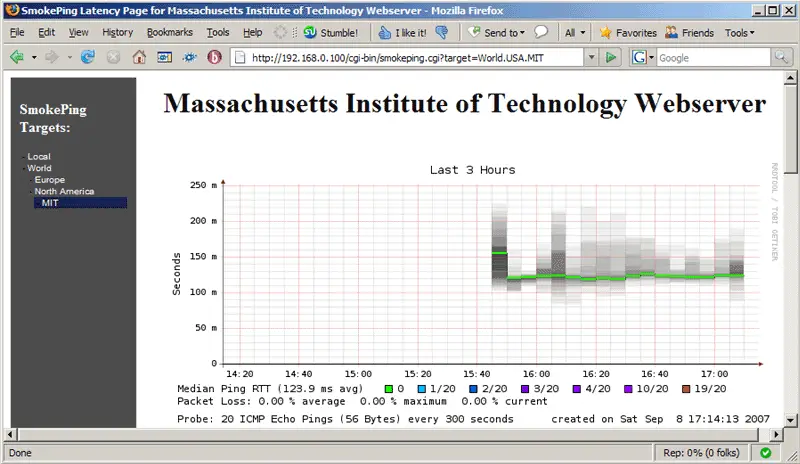Image resolution: width=800 pixels, height=464 pixels.
Task: Click the vertical scrollbar down arrow
Action: click(790, 420)
